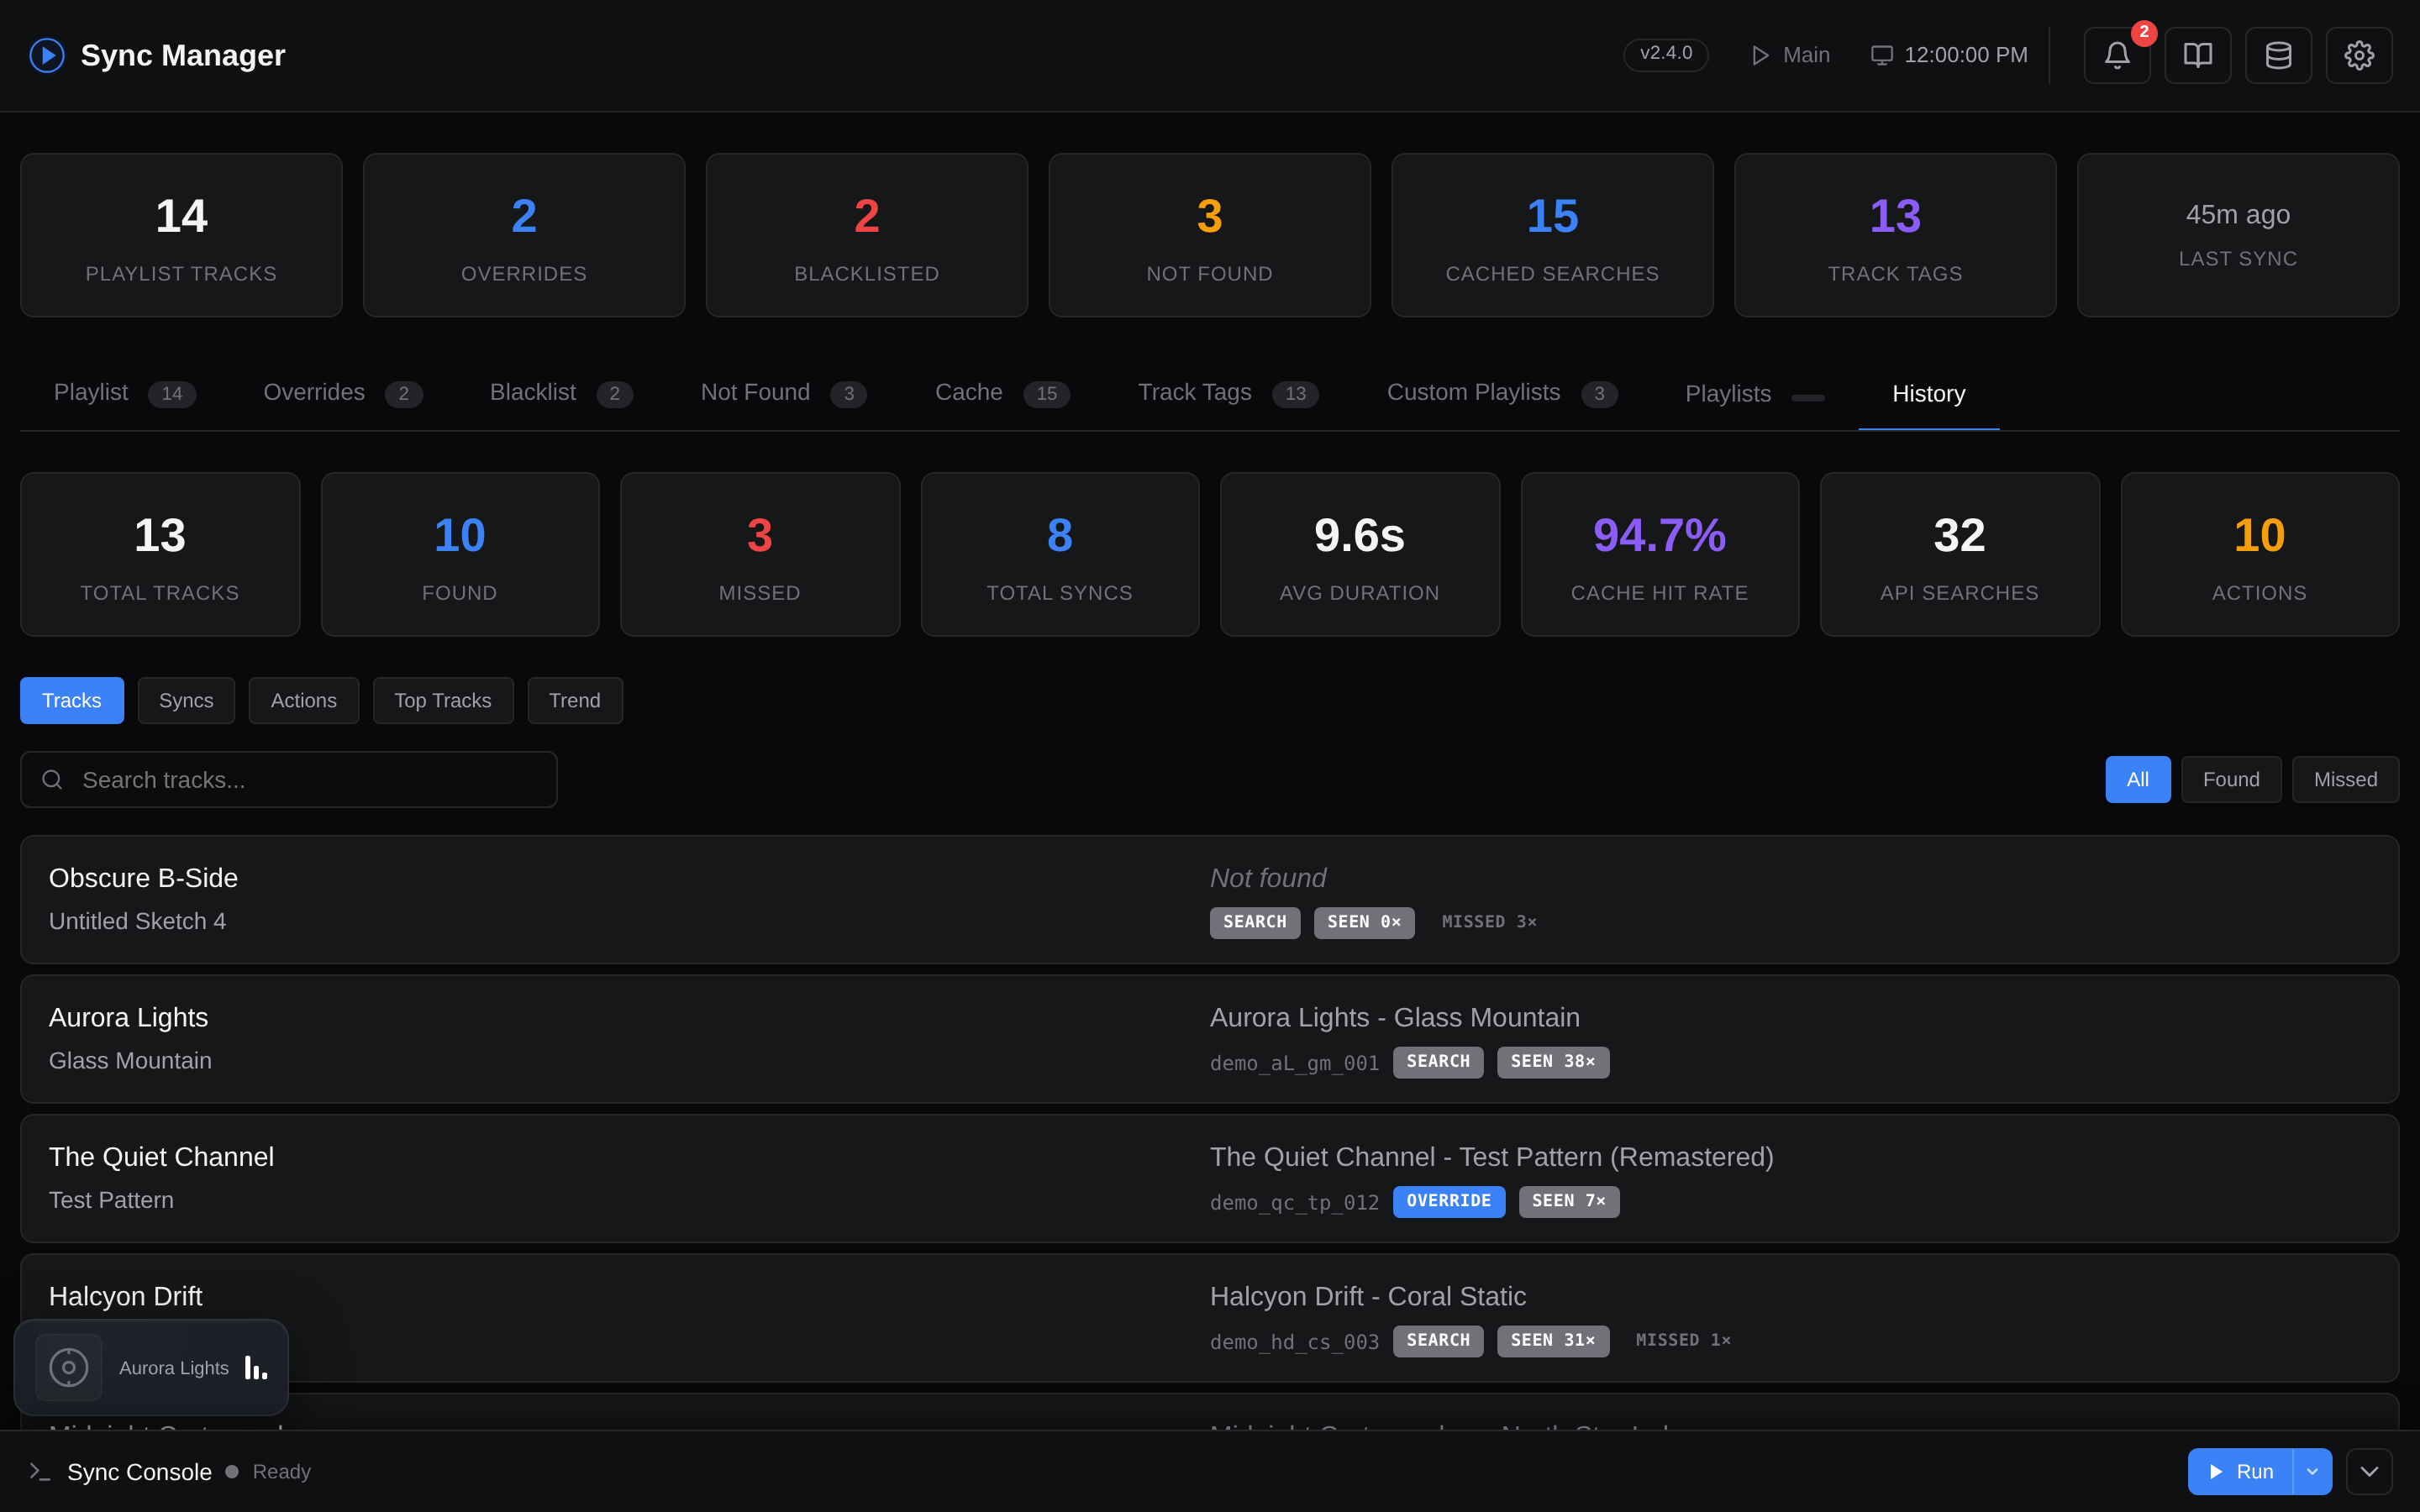Click the Sync Console terminal icon
The image size is (2420, 1512).
pos(39,1471)
